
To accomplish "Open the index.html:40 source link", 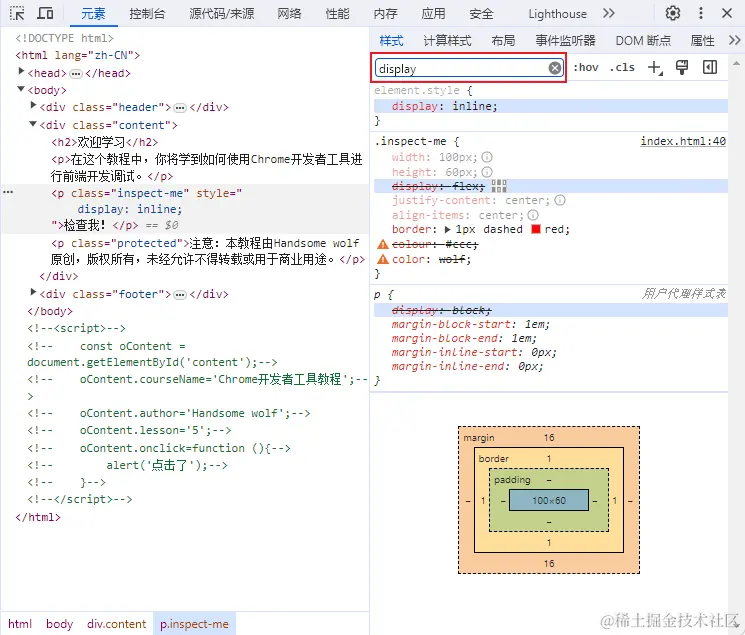I will [x=683, y=141].
